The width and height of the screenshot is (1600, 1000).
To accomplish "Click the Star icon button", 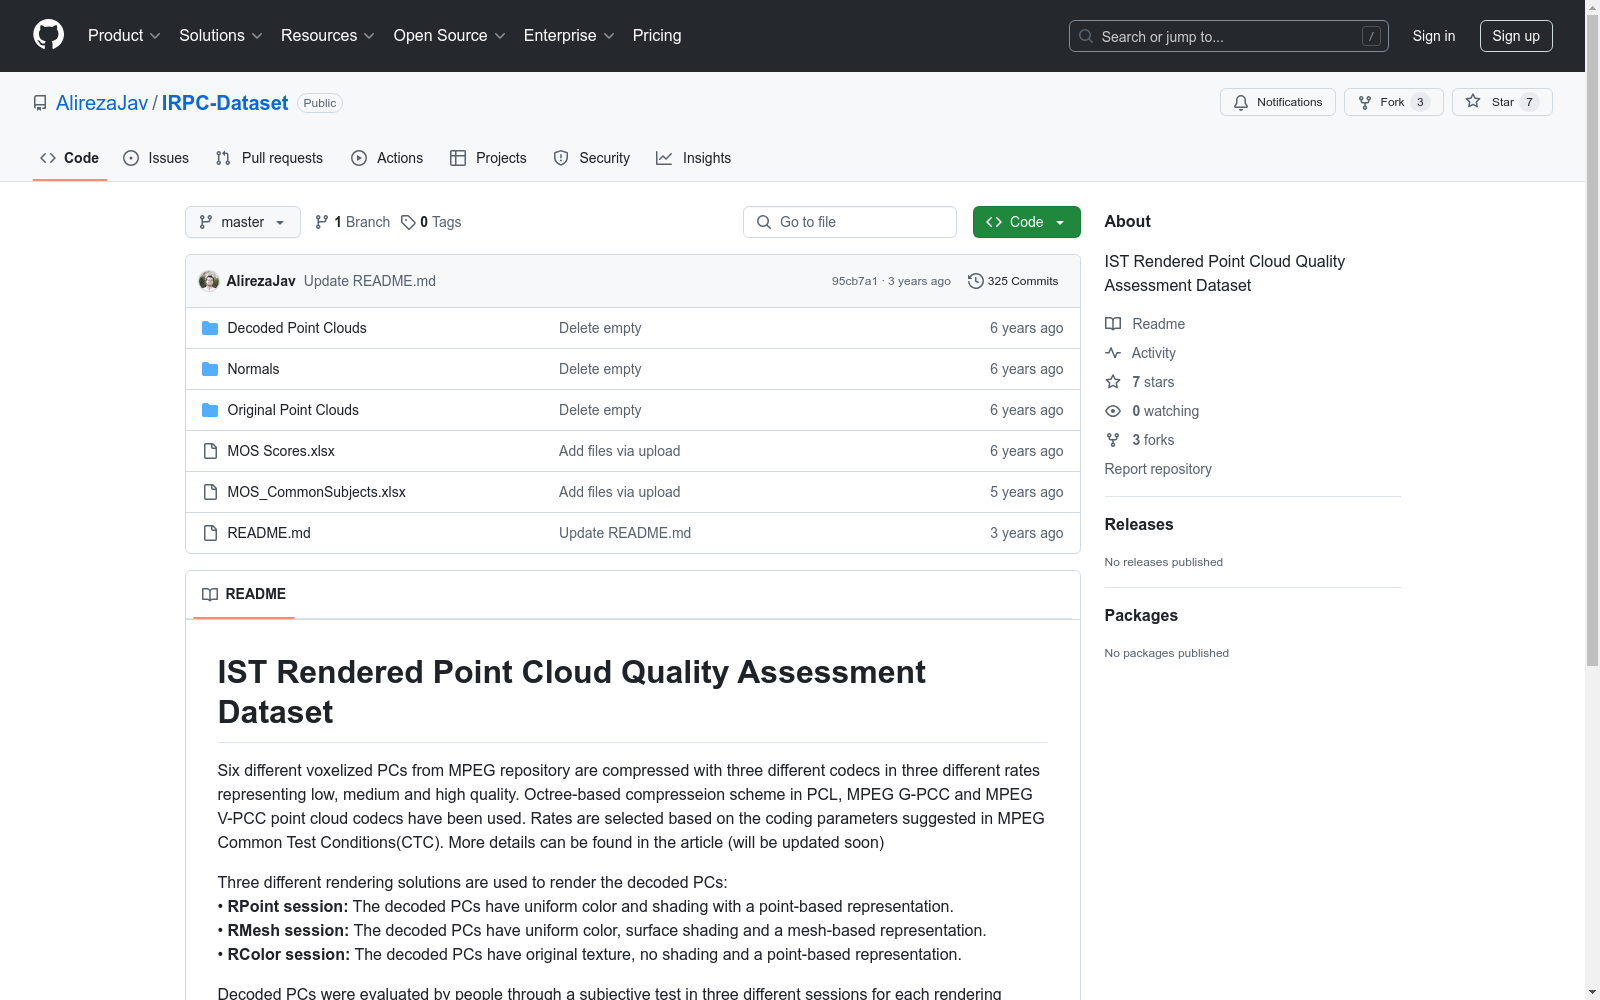I will (x=1473, y=101).
